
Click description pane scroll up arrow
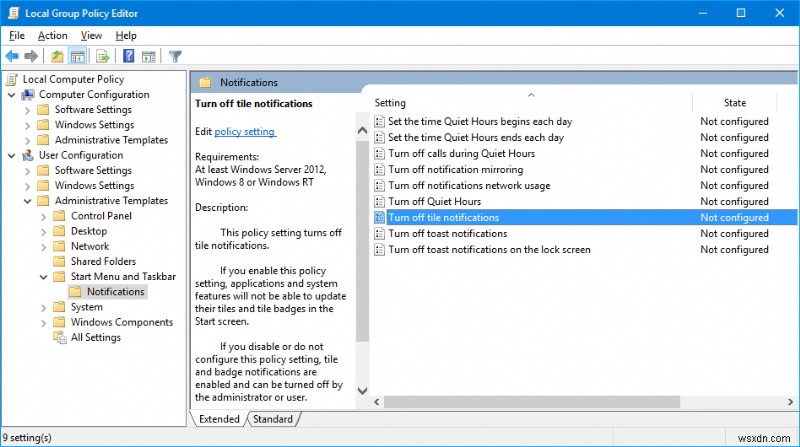click(x=362, y=131)
